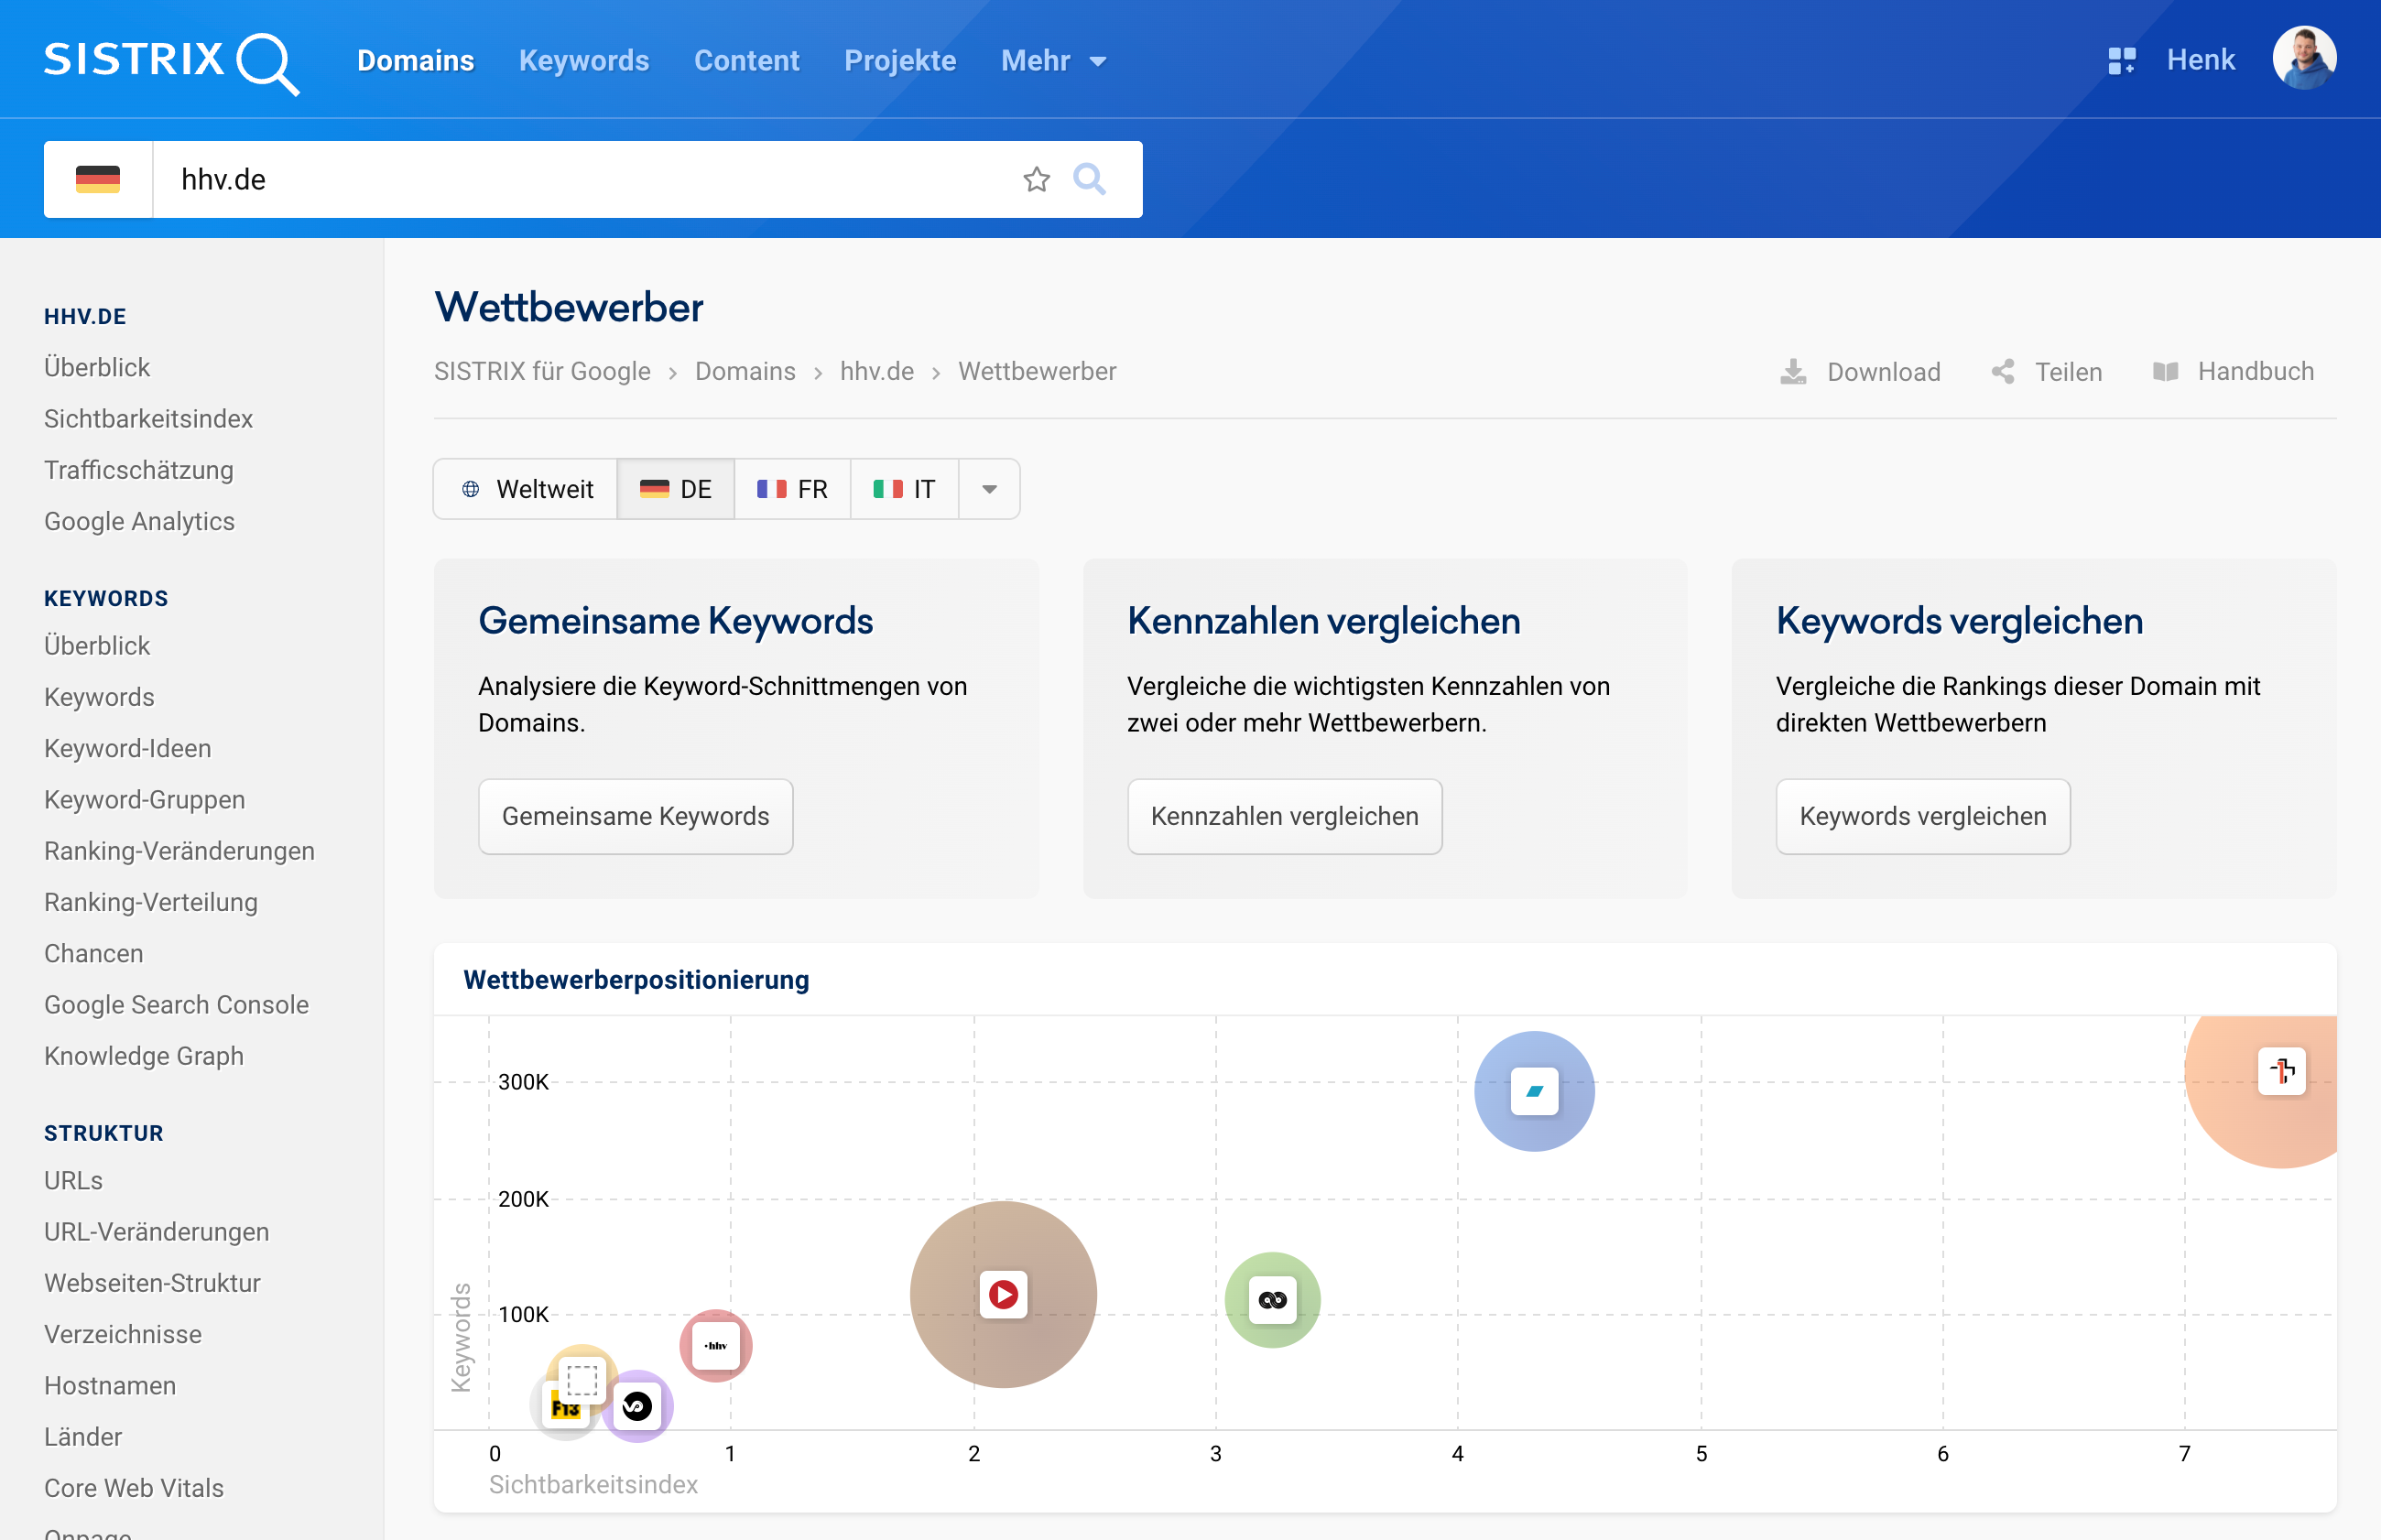Screen dimensions: 2381x1540
Task: Activate the search magnifier icon in the domain bar
Action: tap(1090, 180)
